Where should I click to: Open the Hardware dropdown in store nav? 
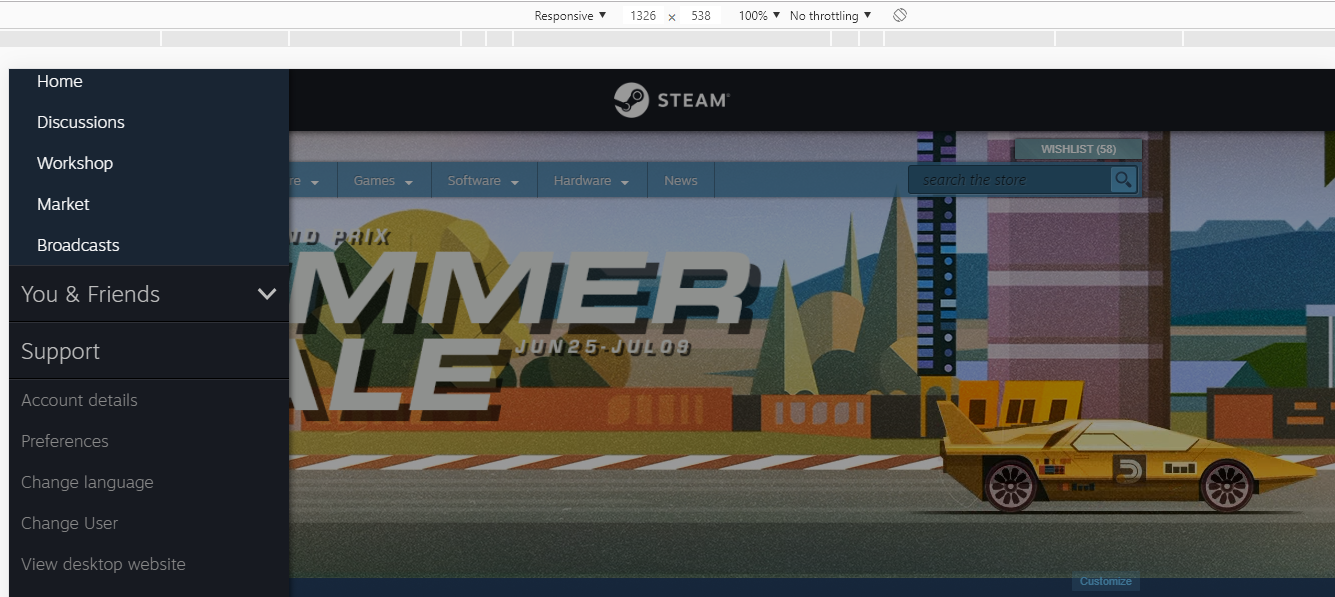pyautogui.click(x=591, y=181)
